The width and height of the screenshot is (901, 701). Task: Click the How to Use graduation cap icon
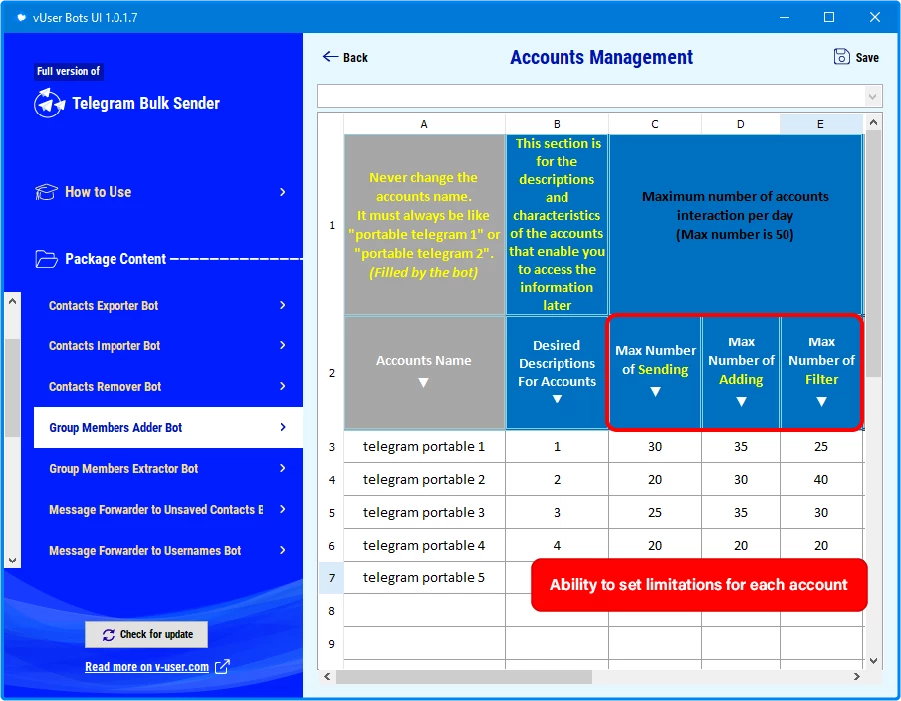point(46,192)
